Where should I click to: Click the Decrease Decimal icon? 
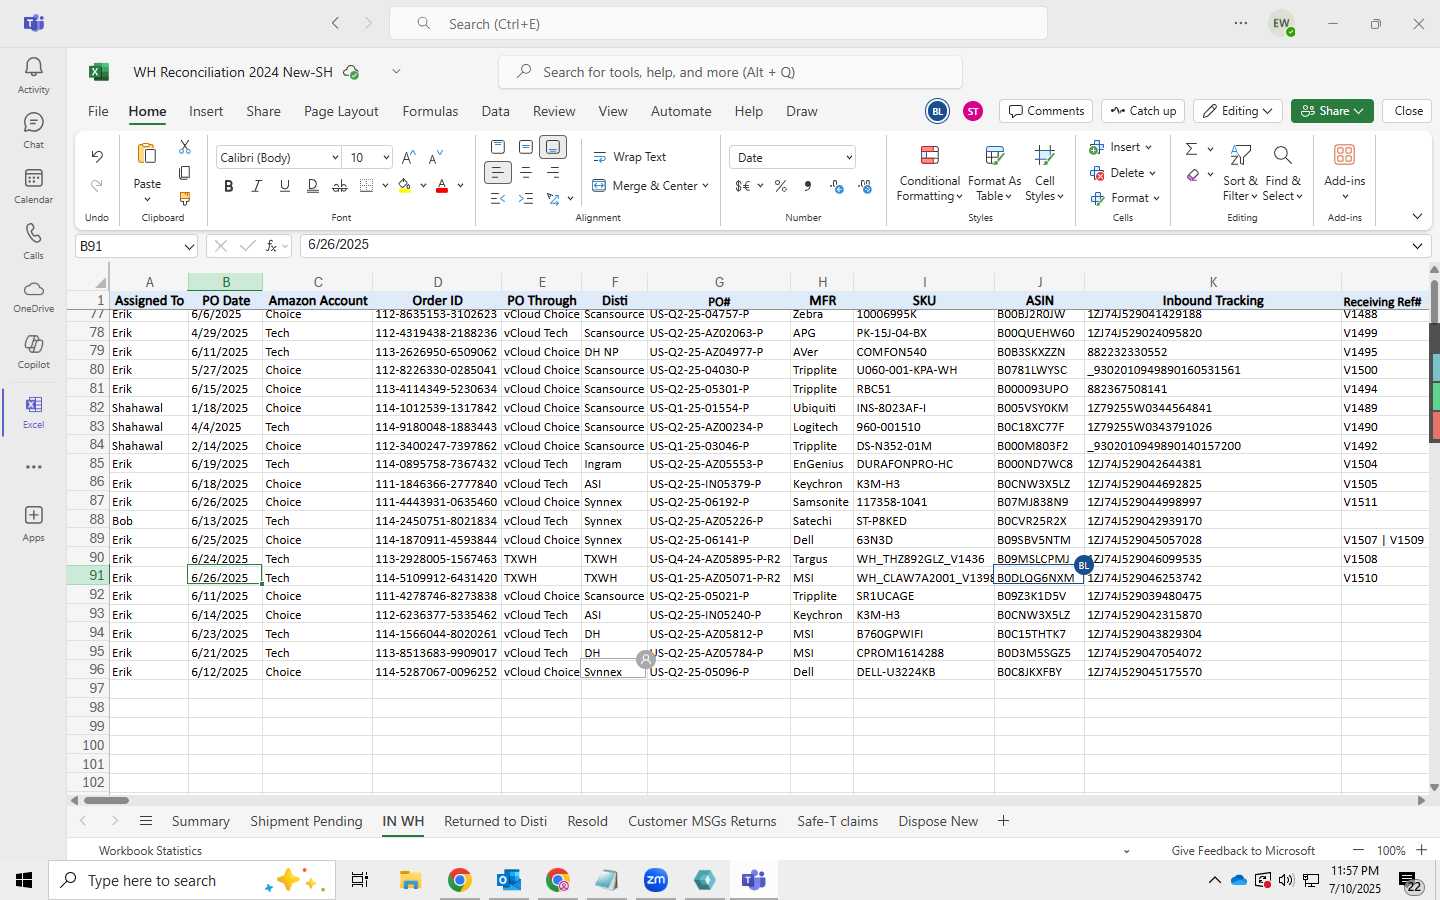click(865, 186)
